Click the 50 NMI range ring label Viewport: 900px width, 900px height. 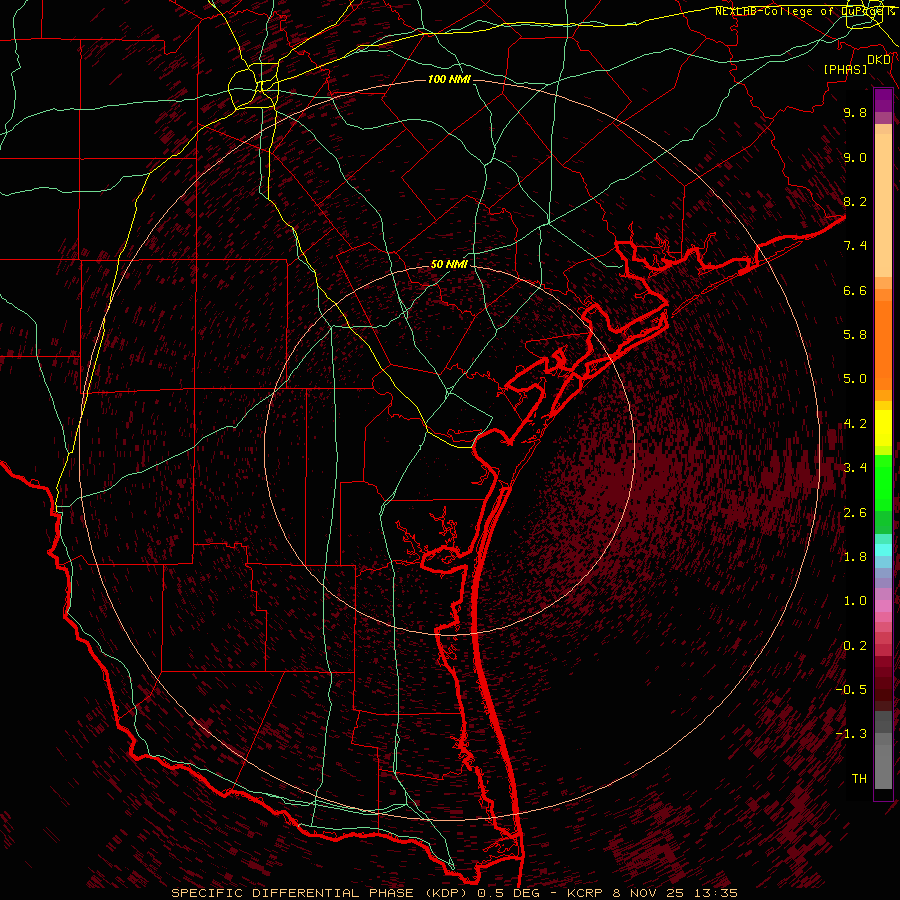click(x=449, y=265)
